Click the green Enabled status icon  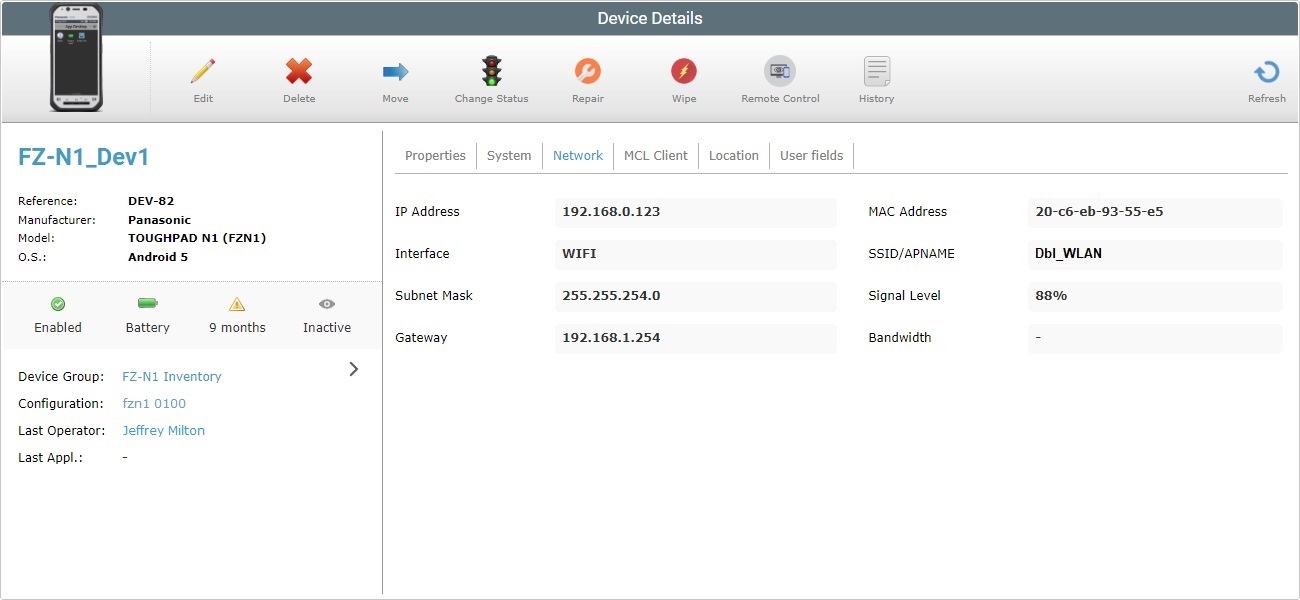(x=58, y=304)
